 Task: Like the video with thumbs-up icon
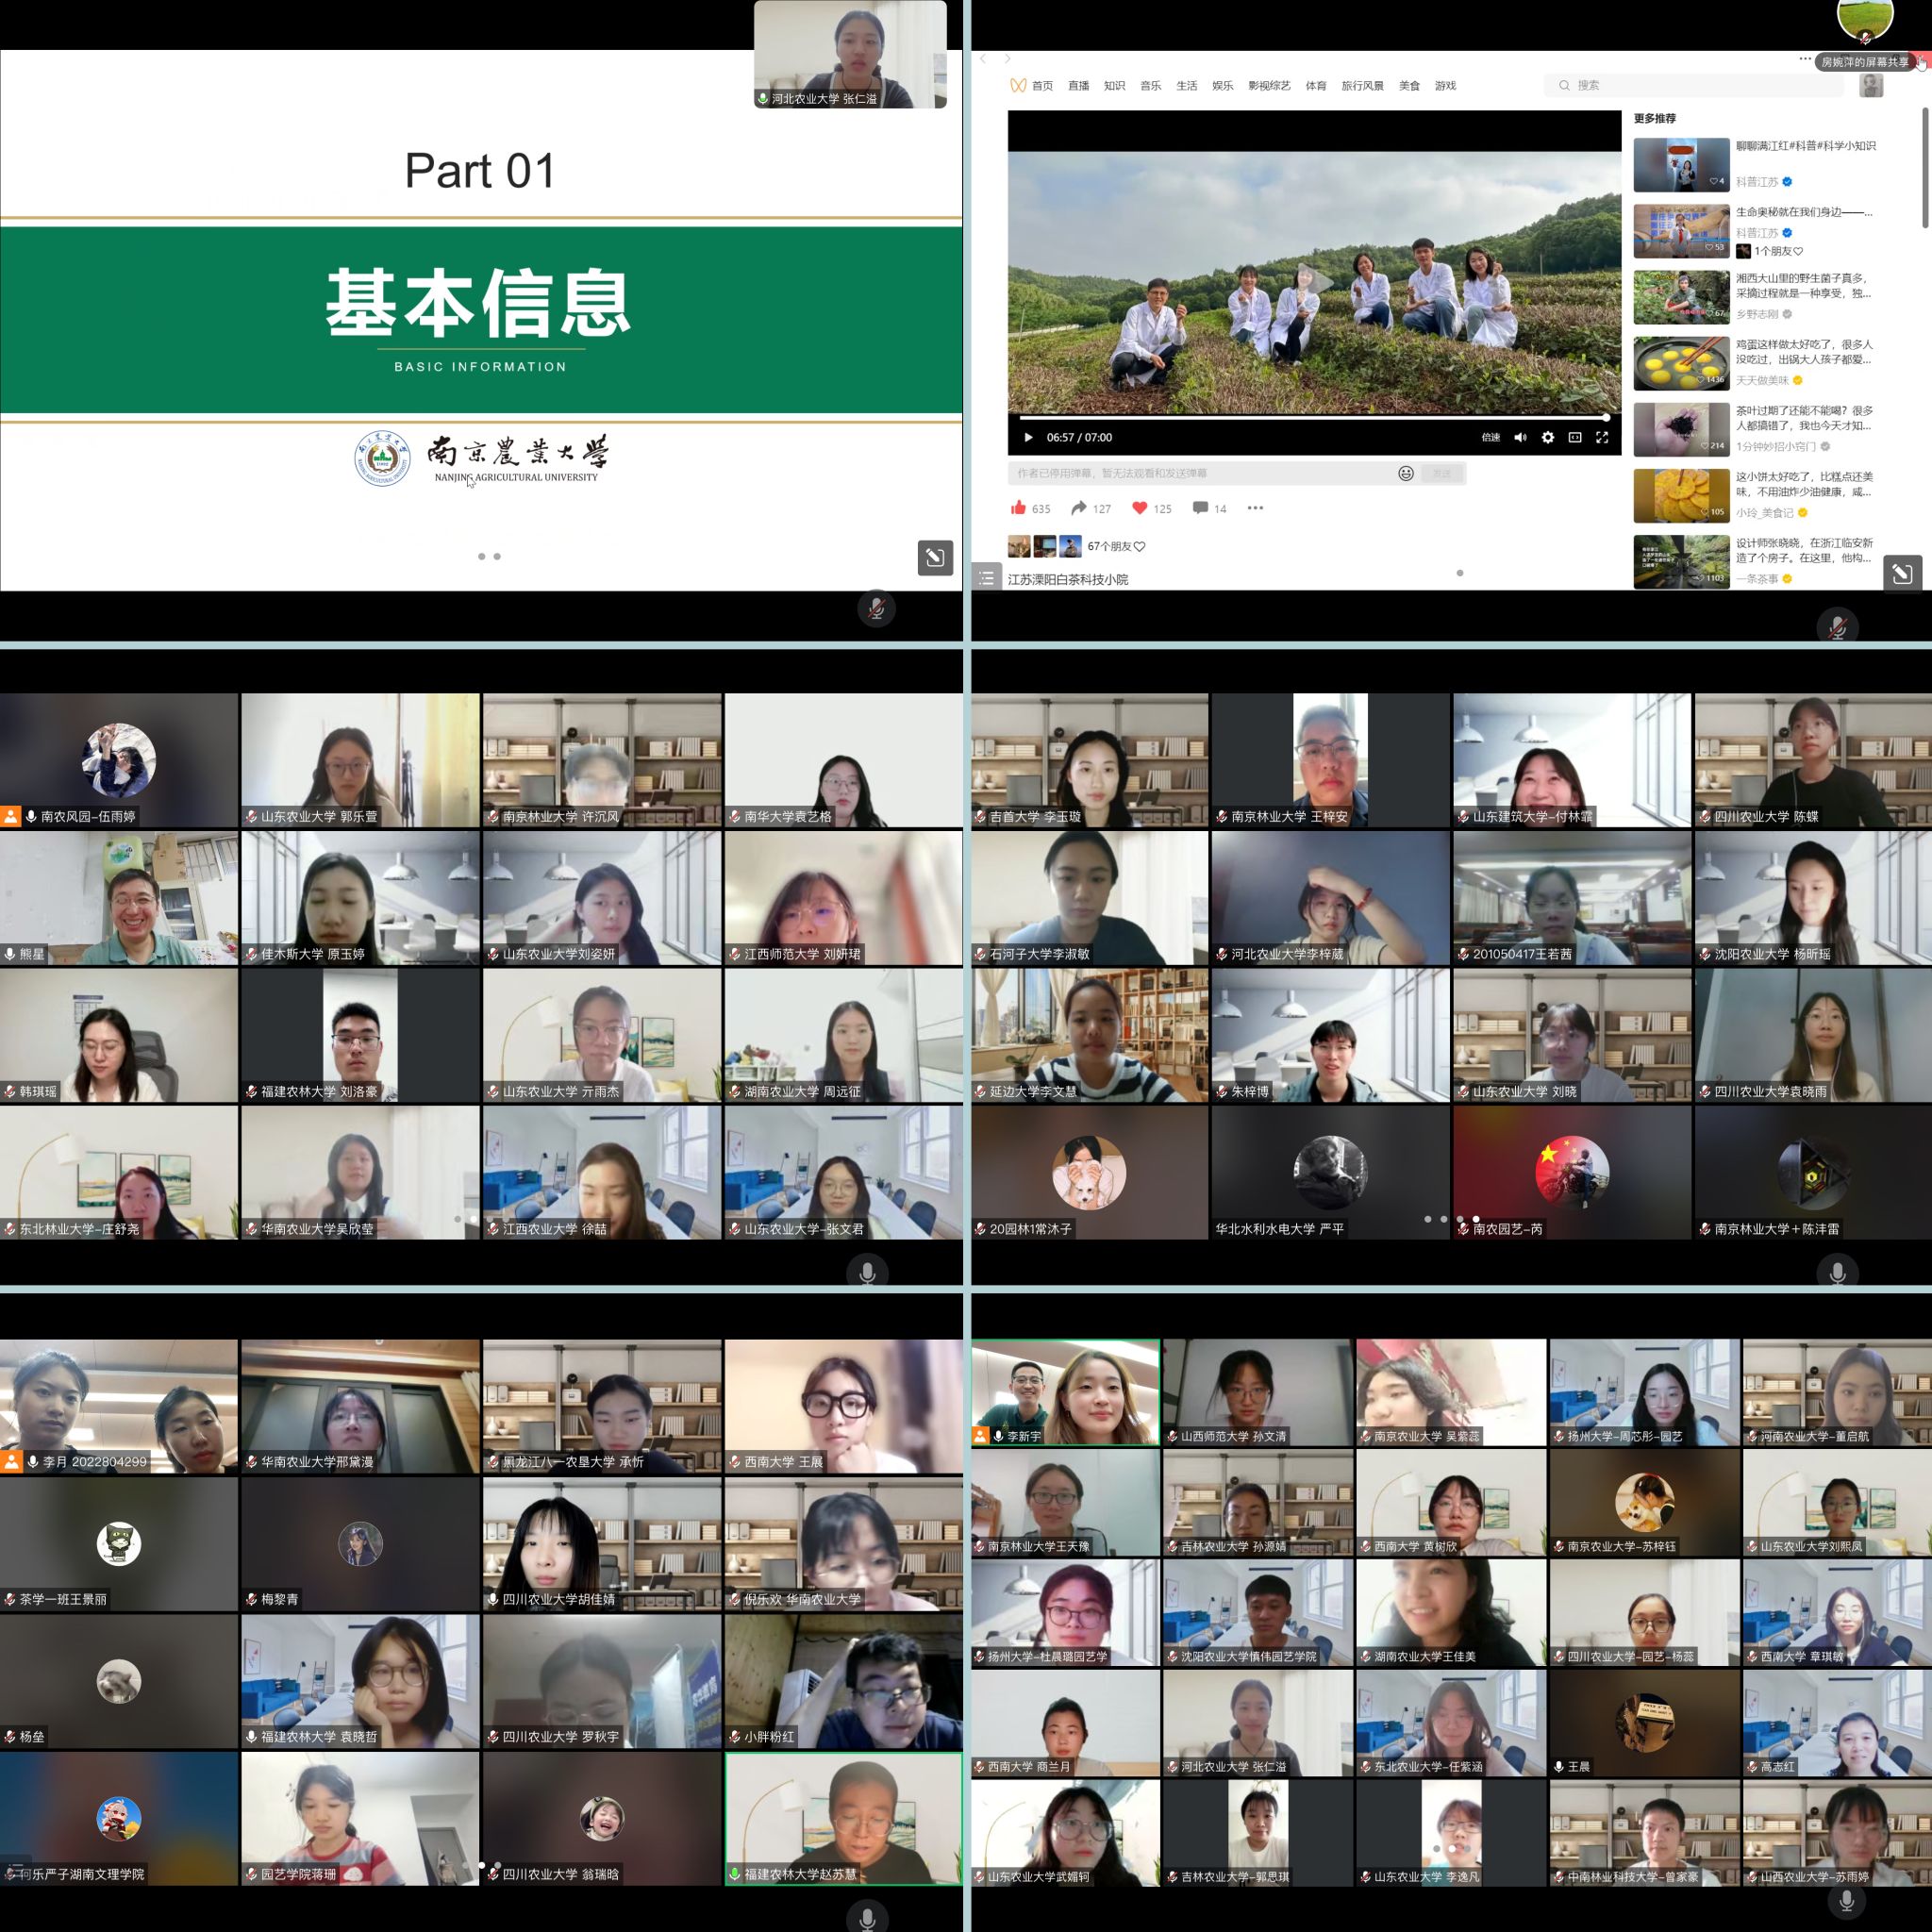tap(1018, 508)
